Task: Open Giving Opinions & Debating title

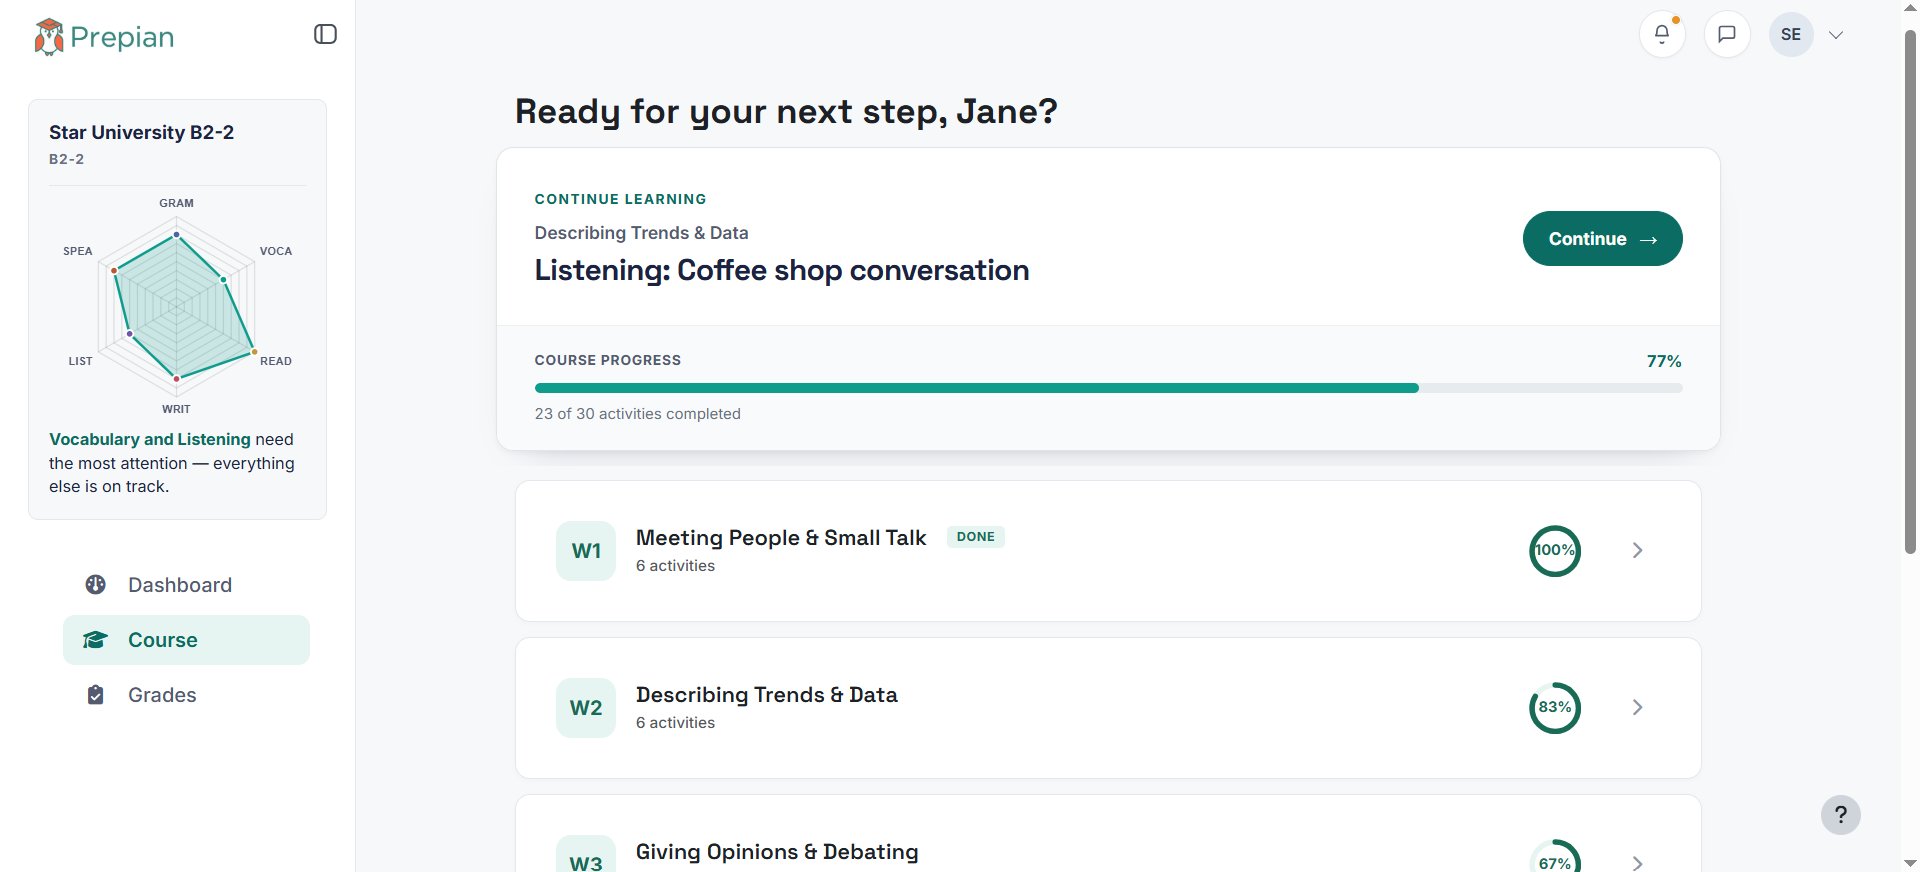Action: click(777, 852)
